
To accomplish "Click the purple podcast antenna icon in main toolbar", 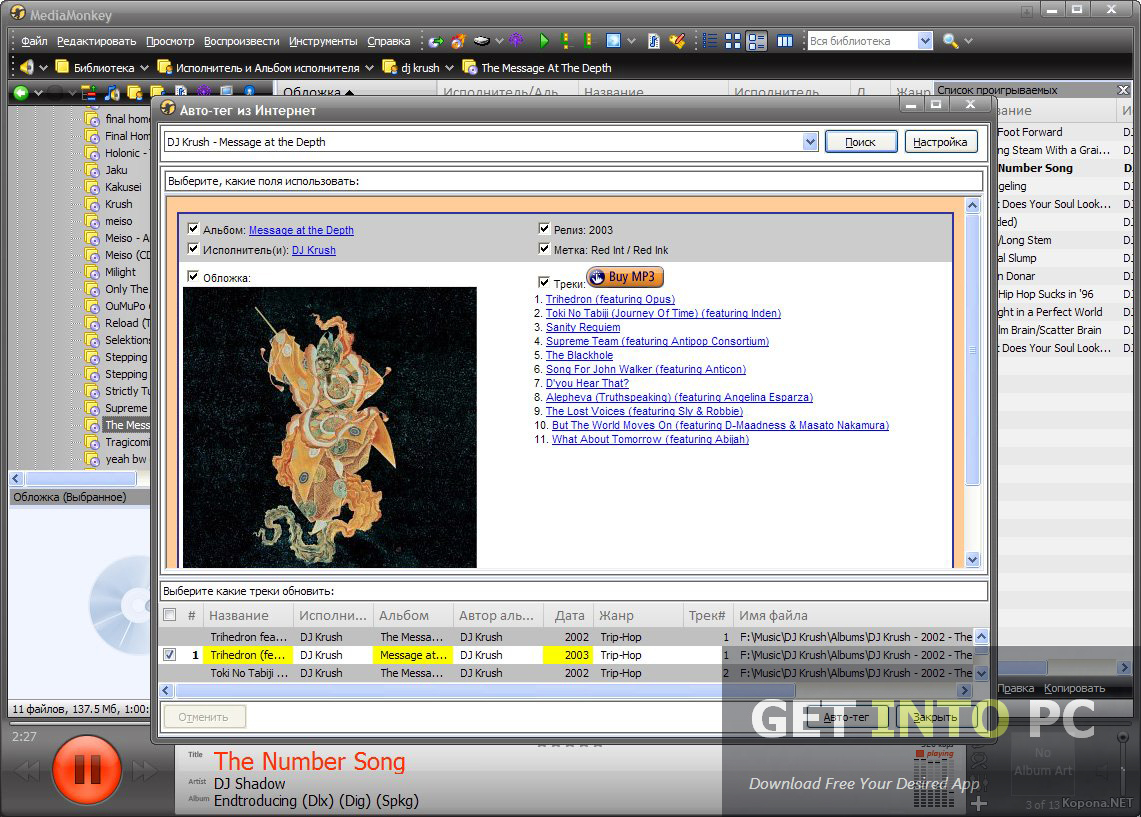I will coord(516,41).
